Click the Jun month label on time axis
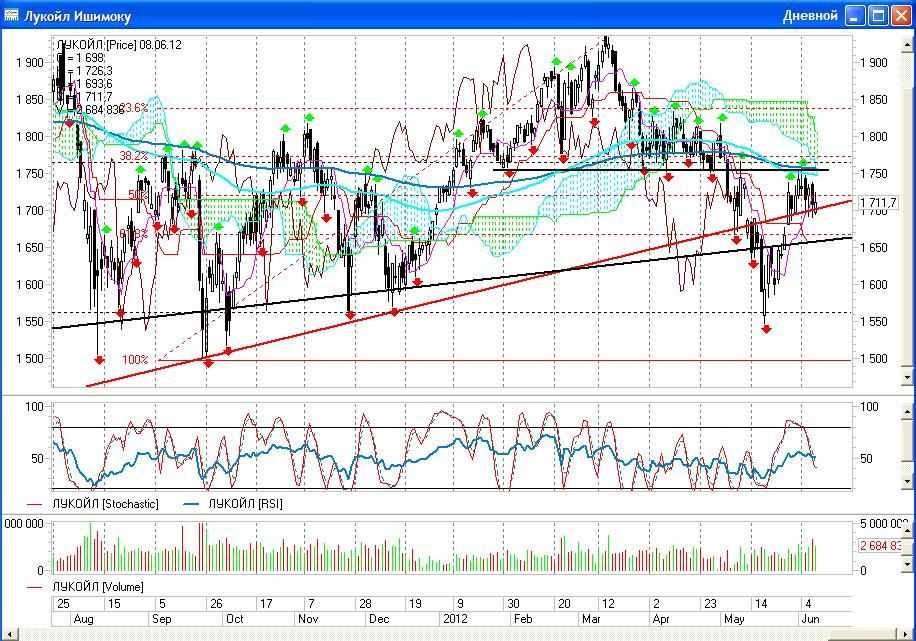The image size is (916, 641). 810,619
